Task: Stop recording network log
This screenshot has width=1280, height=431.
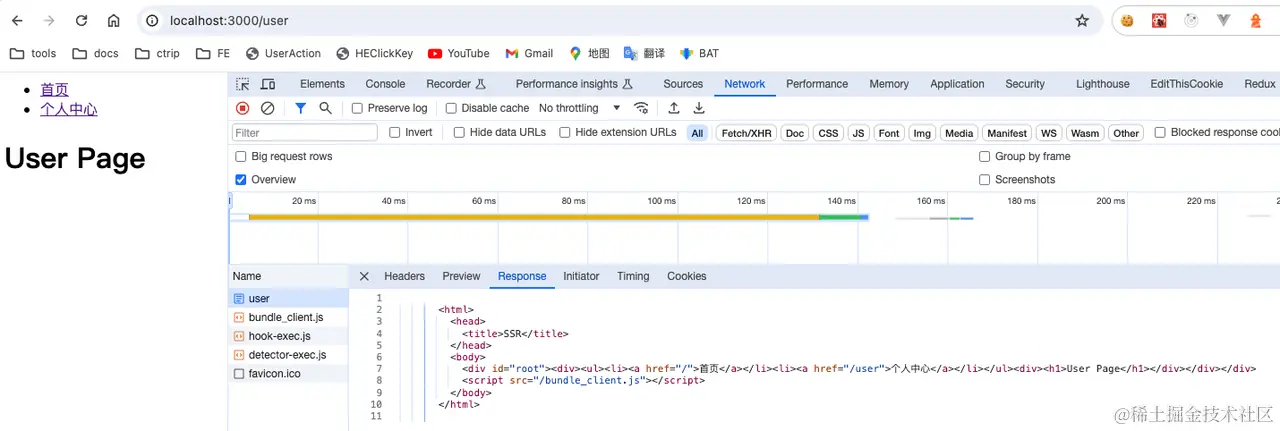Action: coord(243,108)
